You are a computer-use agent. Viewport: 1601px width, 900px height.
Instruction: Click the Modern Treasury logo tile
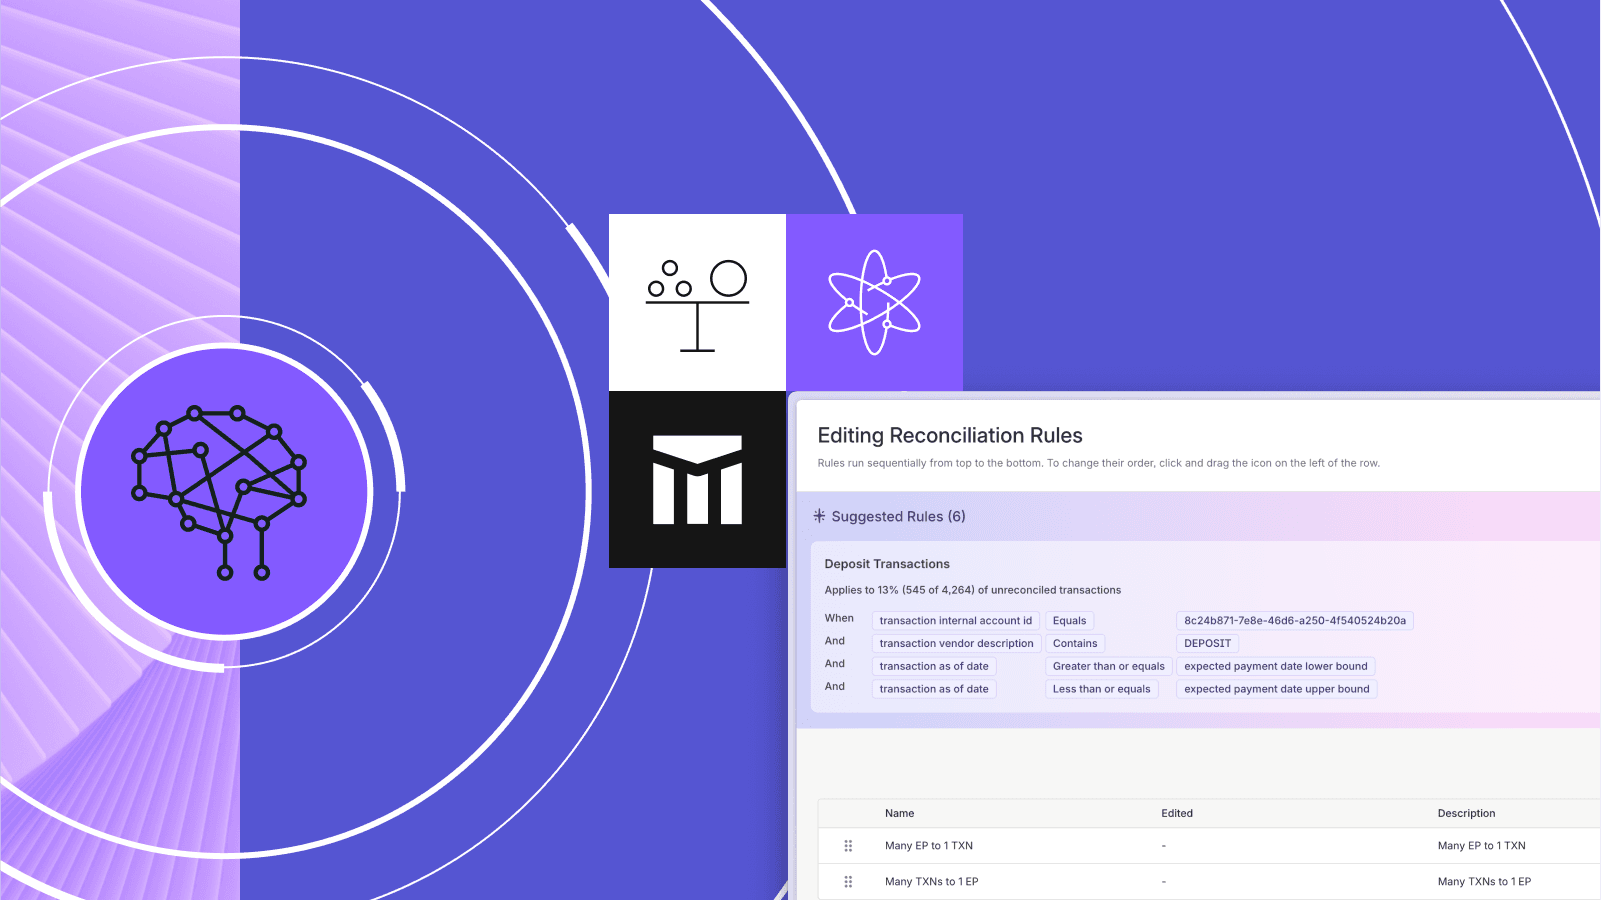pos(697,478)
